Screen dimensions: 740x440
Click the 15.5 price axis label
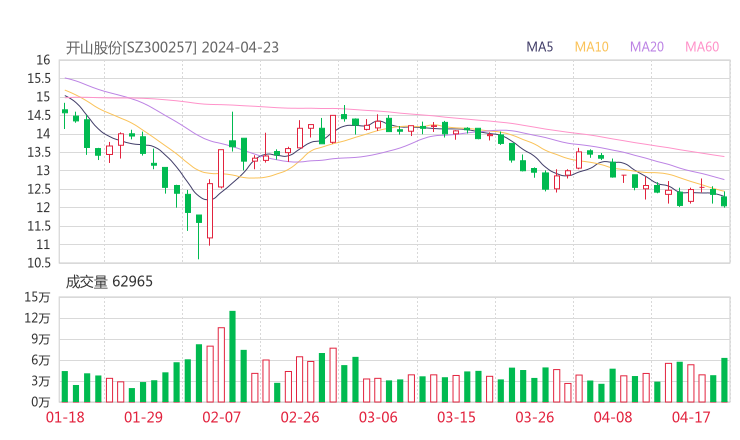pyautogui.click(x=39, y=78)
